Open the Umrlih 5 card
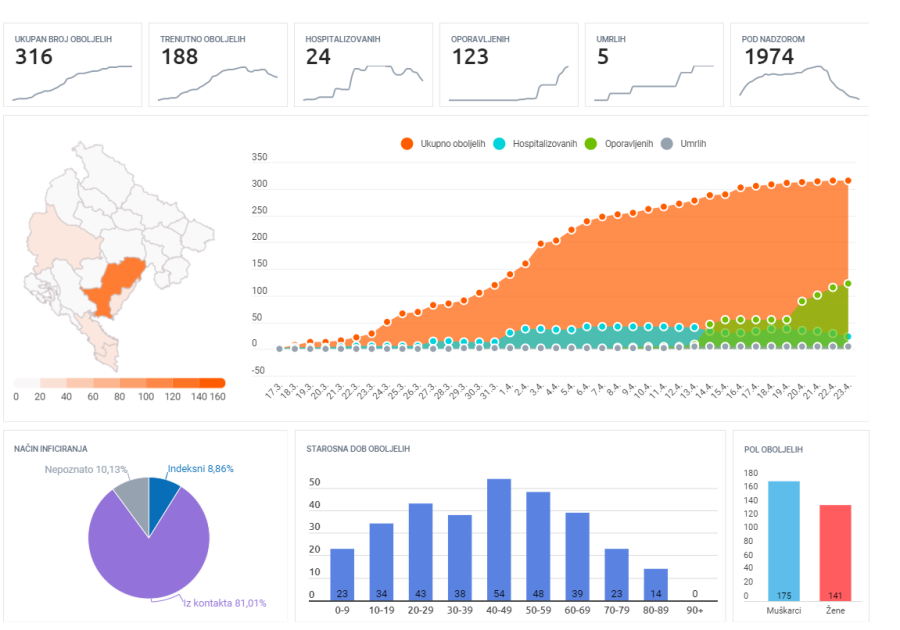The width and height of the screenshot is (900, 630). 654,65
